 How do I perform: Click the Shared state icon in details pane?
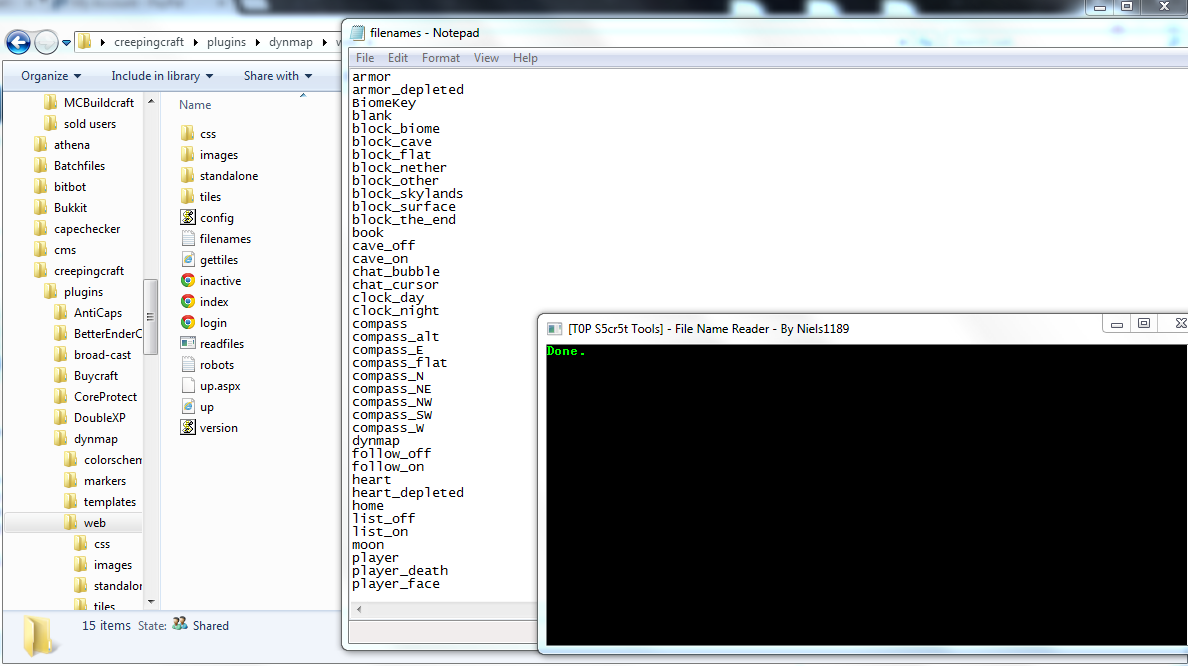point(180,624)
